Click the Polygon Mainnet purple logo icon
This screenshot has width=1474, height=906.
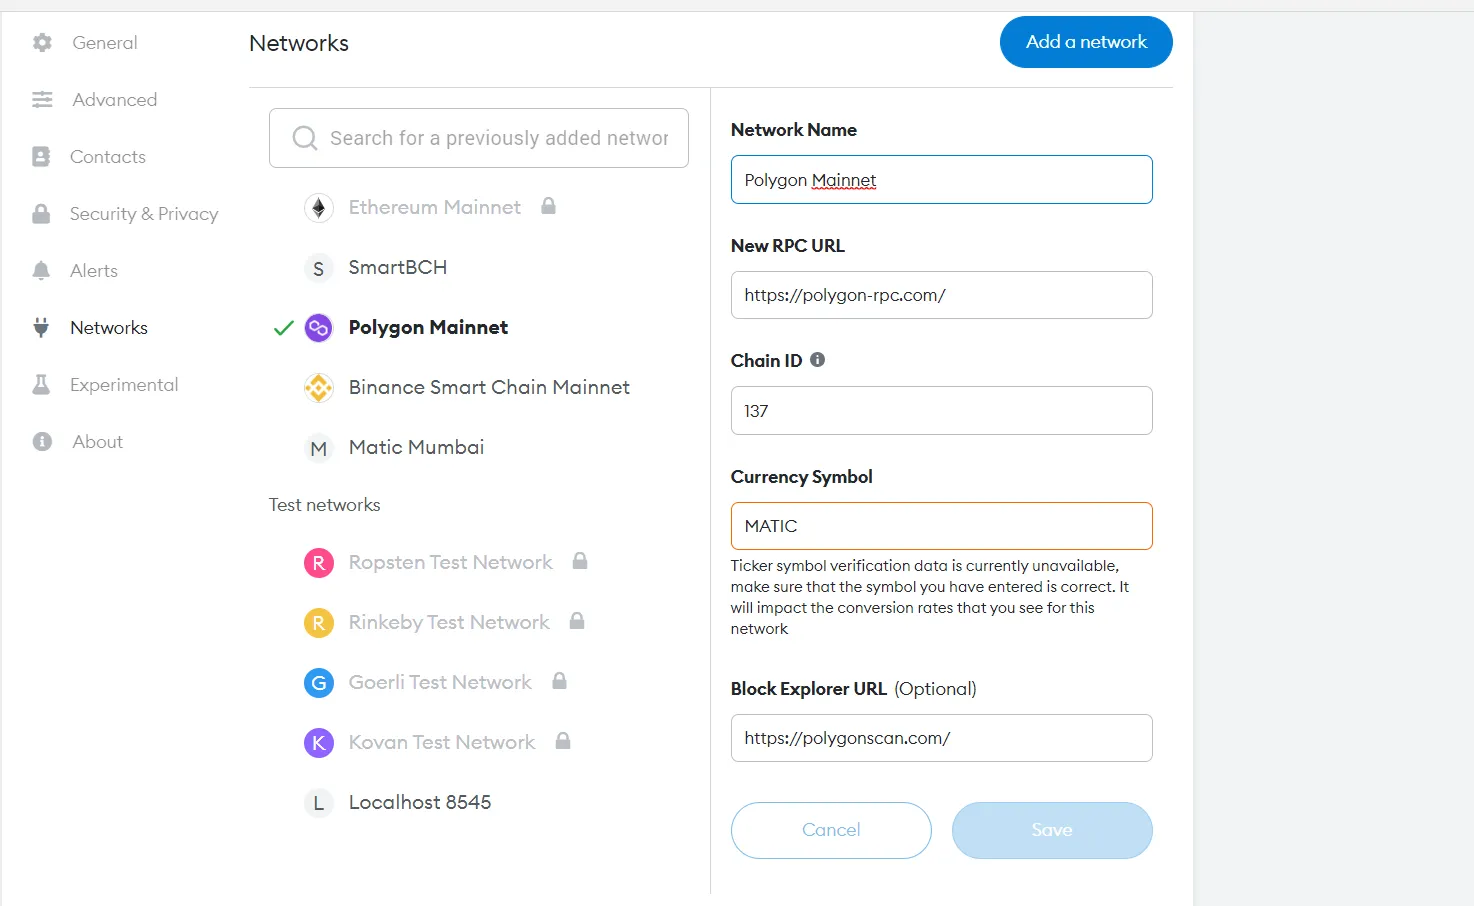pos(318,328)
